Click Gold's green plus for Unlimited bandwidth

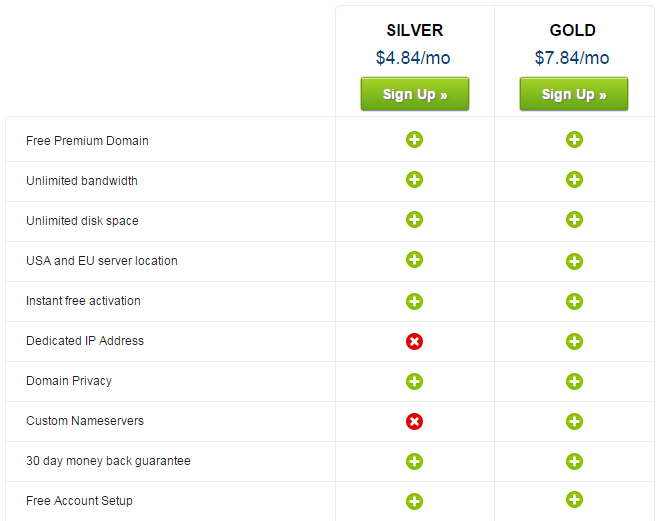(x=574, y=180)
